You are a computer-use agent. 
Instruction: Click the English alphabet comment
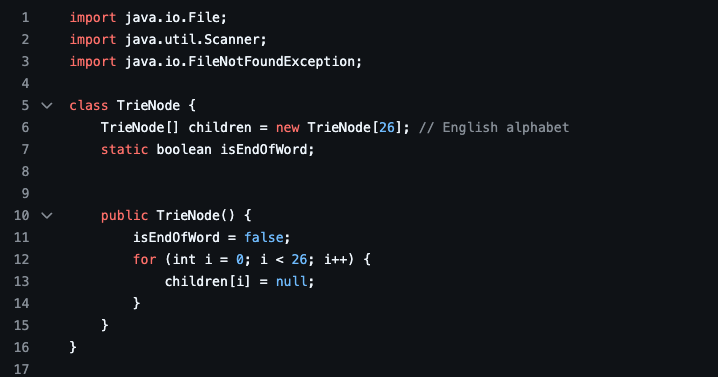[494, 128]
